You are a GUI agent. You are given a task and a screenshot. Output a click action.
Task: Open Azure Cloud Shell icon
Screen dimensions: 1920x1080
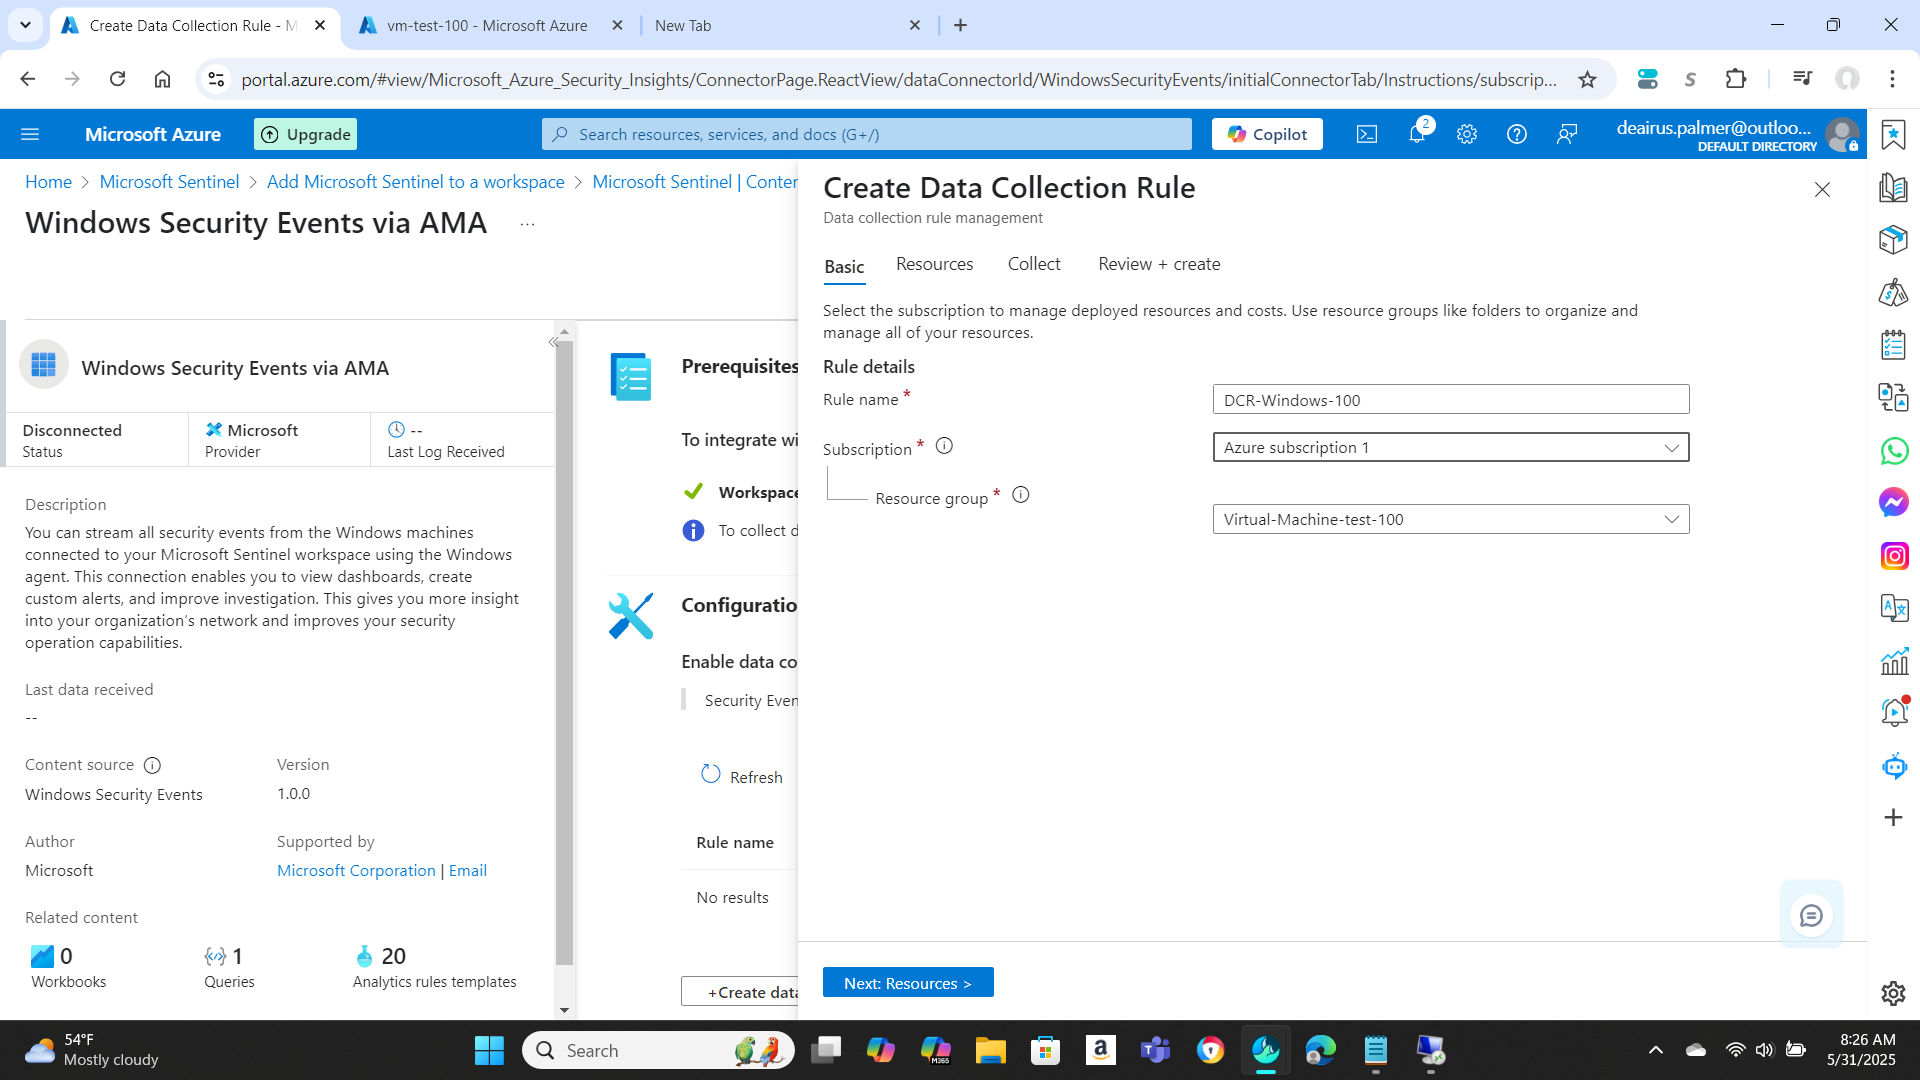1366,134
